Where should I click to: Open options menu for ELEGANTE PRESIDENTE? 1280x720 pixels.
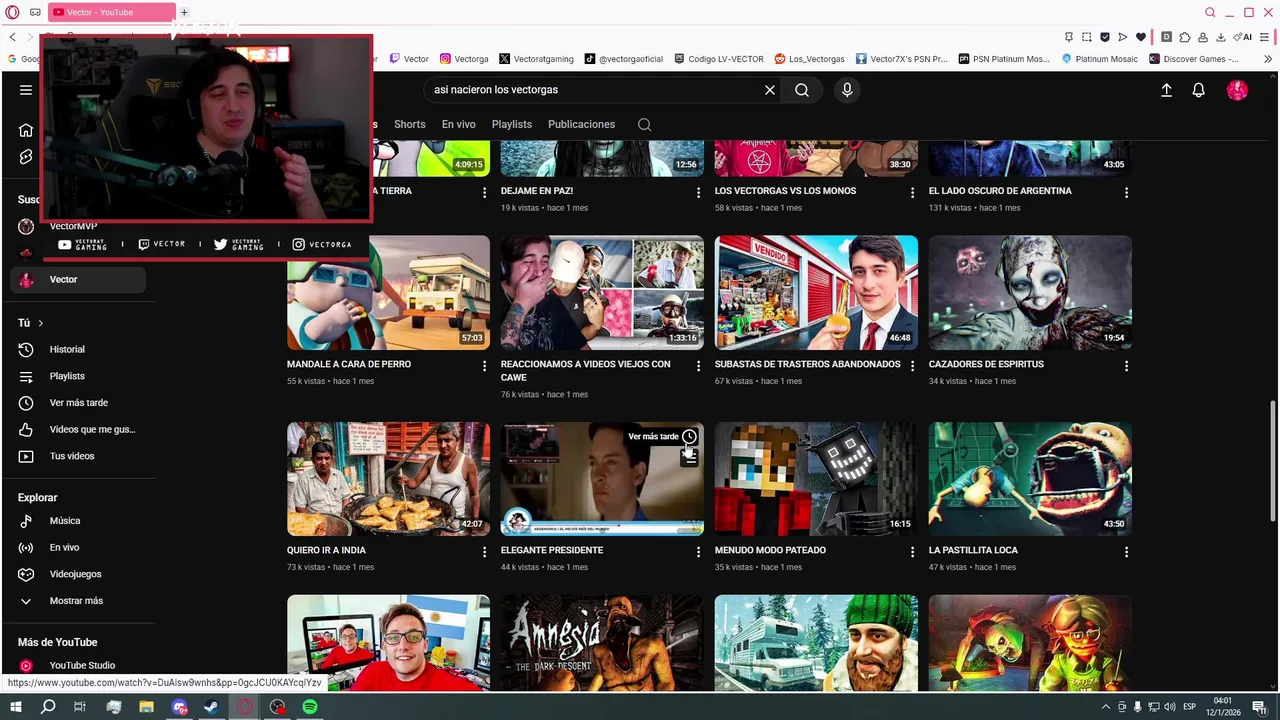coord(698,552)
